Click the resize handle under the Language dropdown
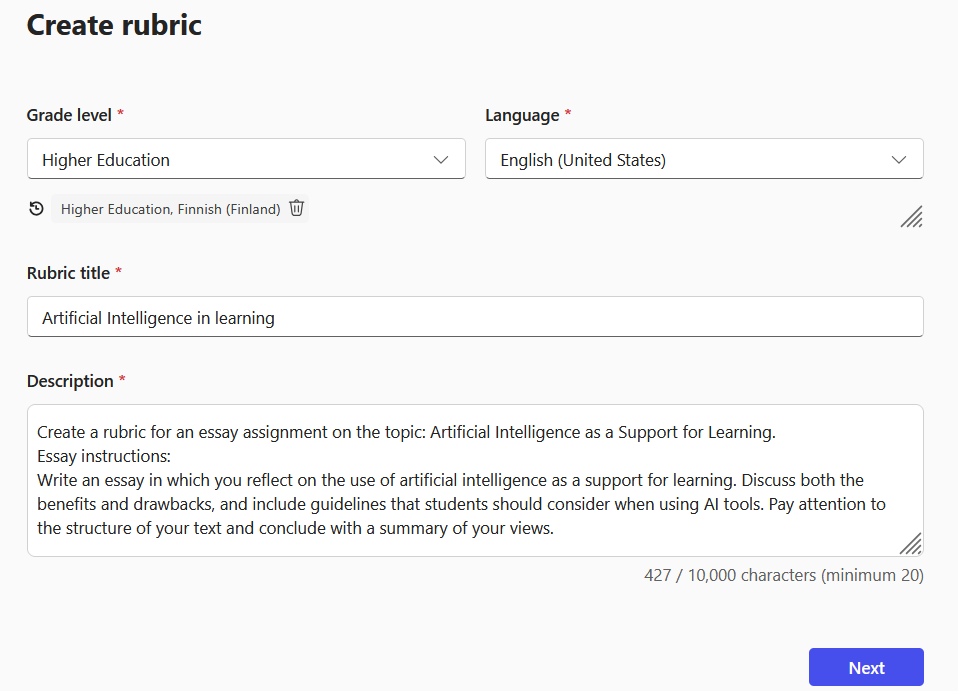Screen dimensions: 958x691 coord(911,217)
